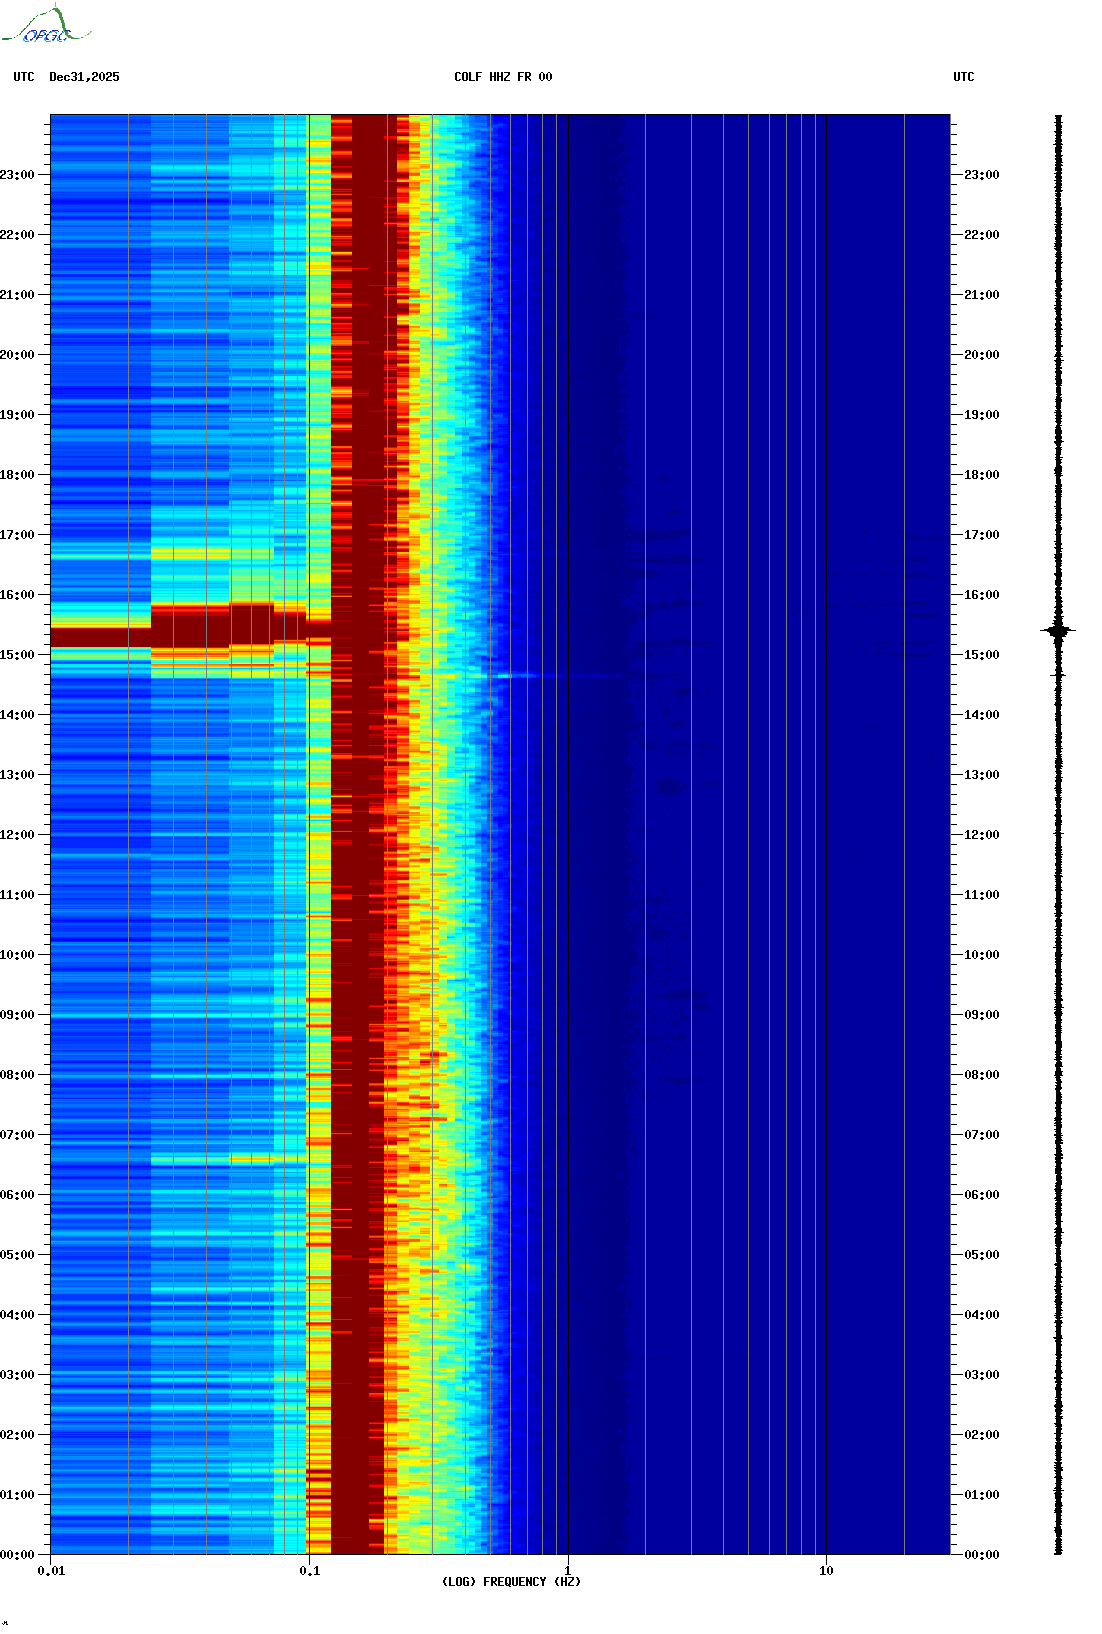Click the 0.01 frequency axis label
The width and height of the screenshot is (1102, 1634).
point(51,1571)
